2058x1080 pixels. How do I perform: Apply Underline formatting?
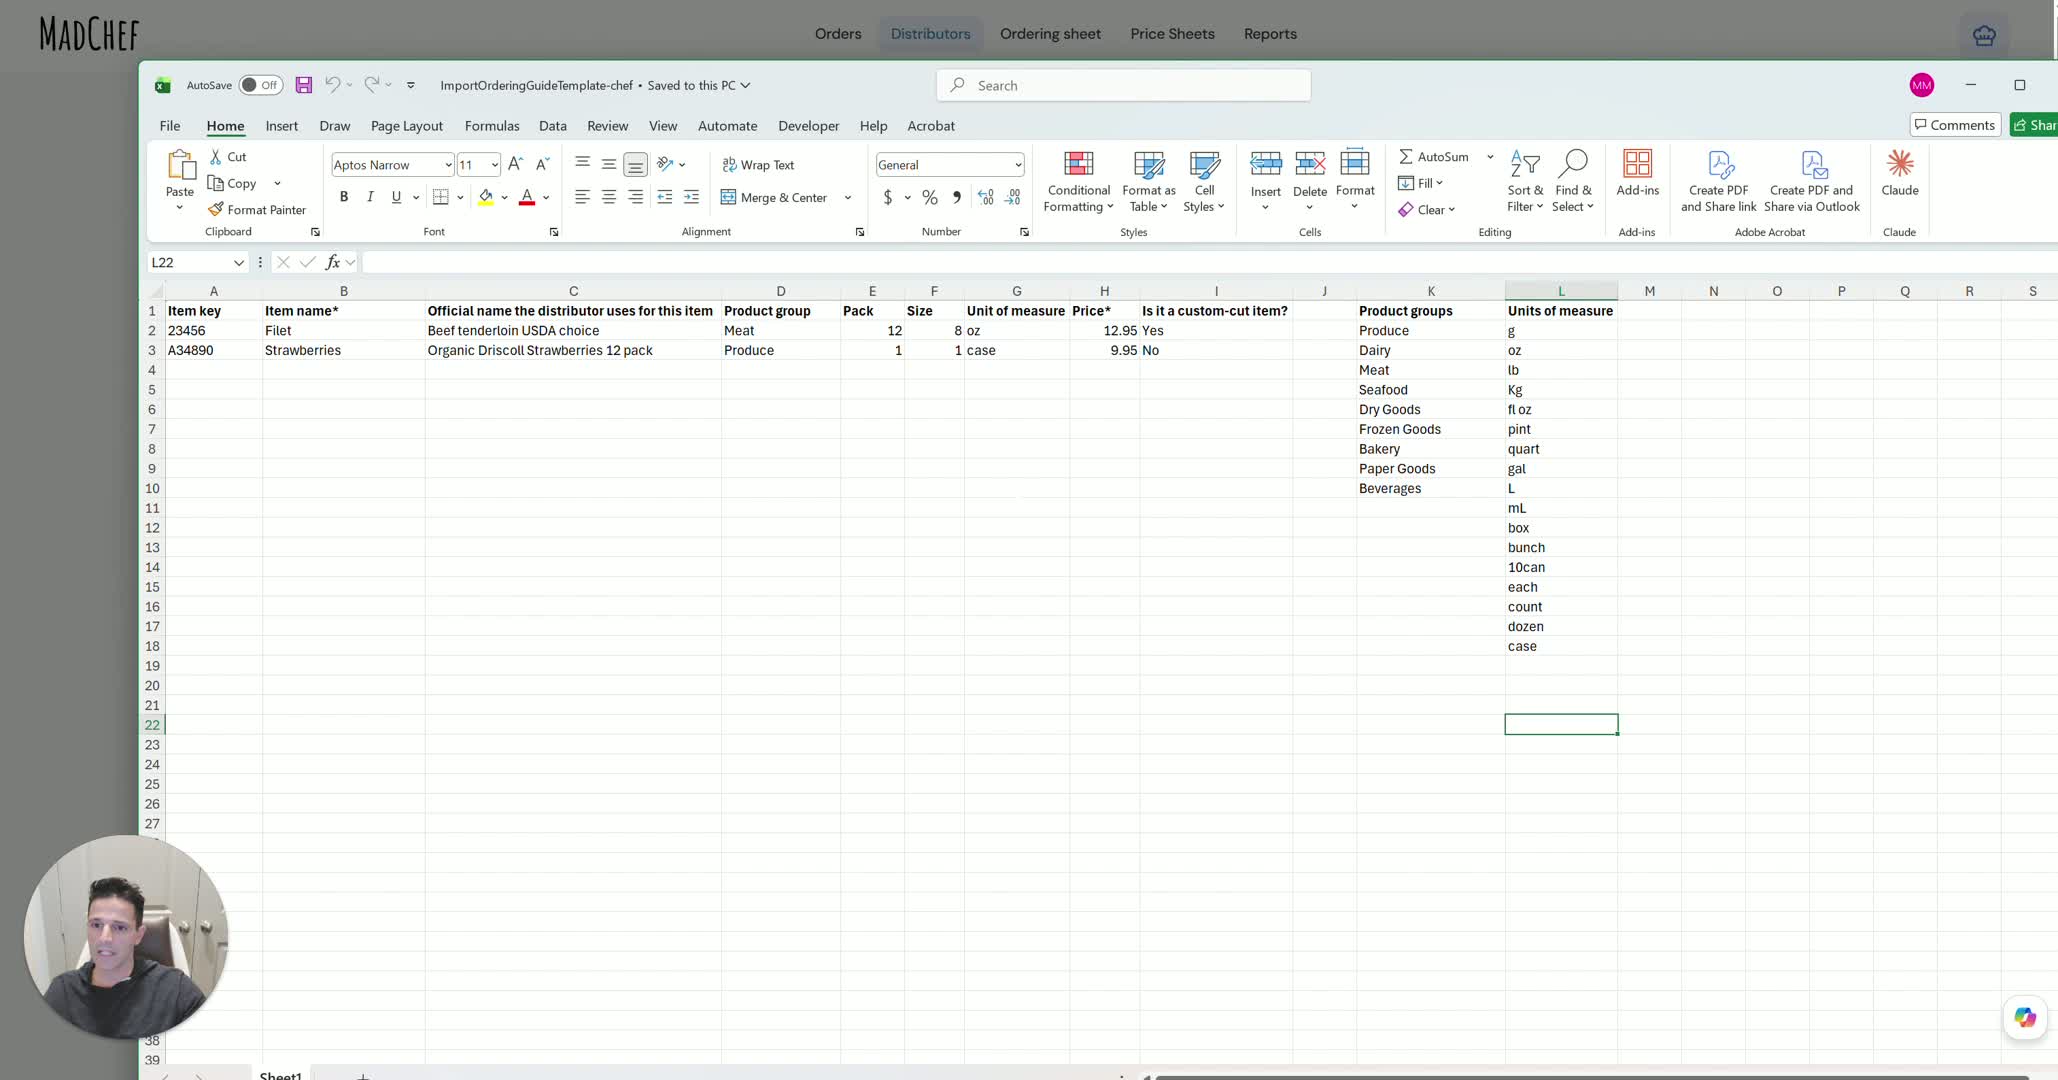coord(396,197)
